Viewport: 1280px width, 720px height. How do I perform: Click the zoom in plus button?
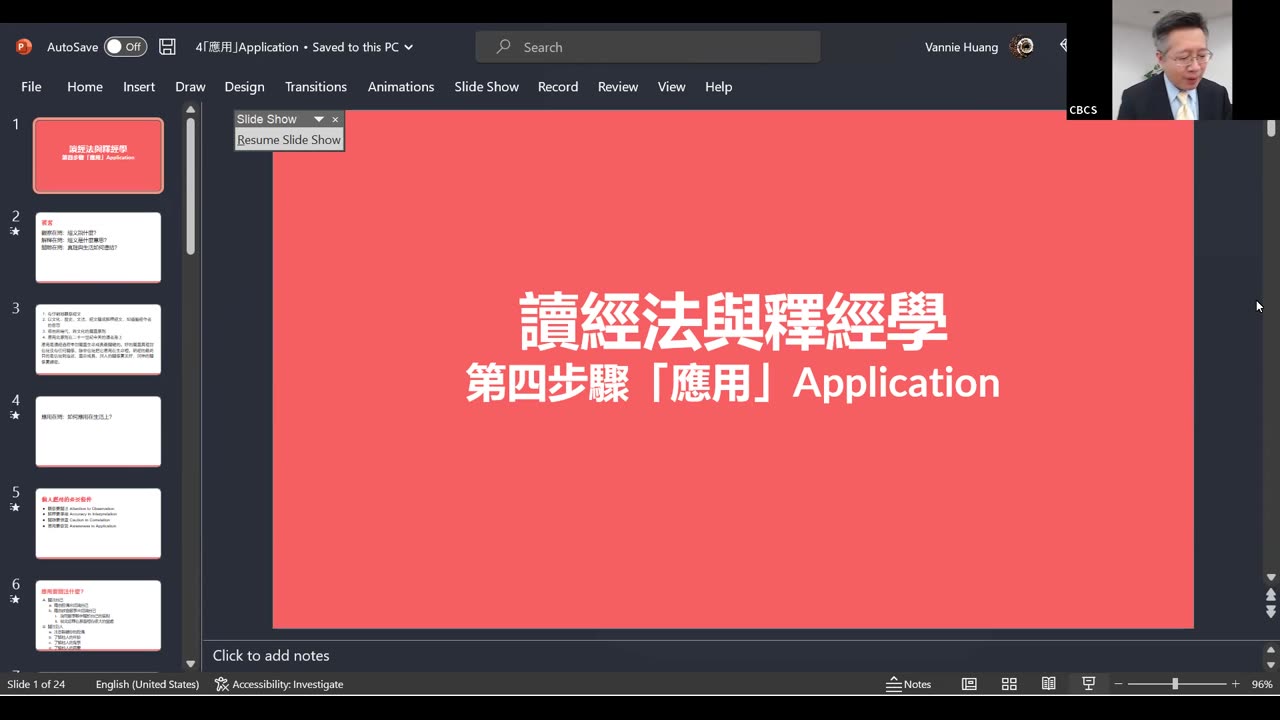tap(1235, 684)
